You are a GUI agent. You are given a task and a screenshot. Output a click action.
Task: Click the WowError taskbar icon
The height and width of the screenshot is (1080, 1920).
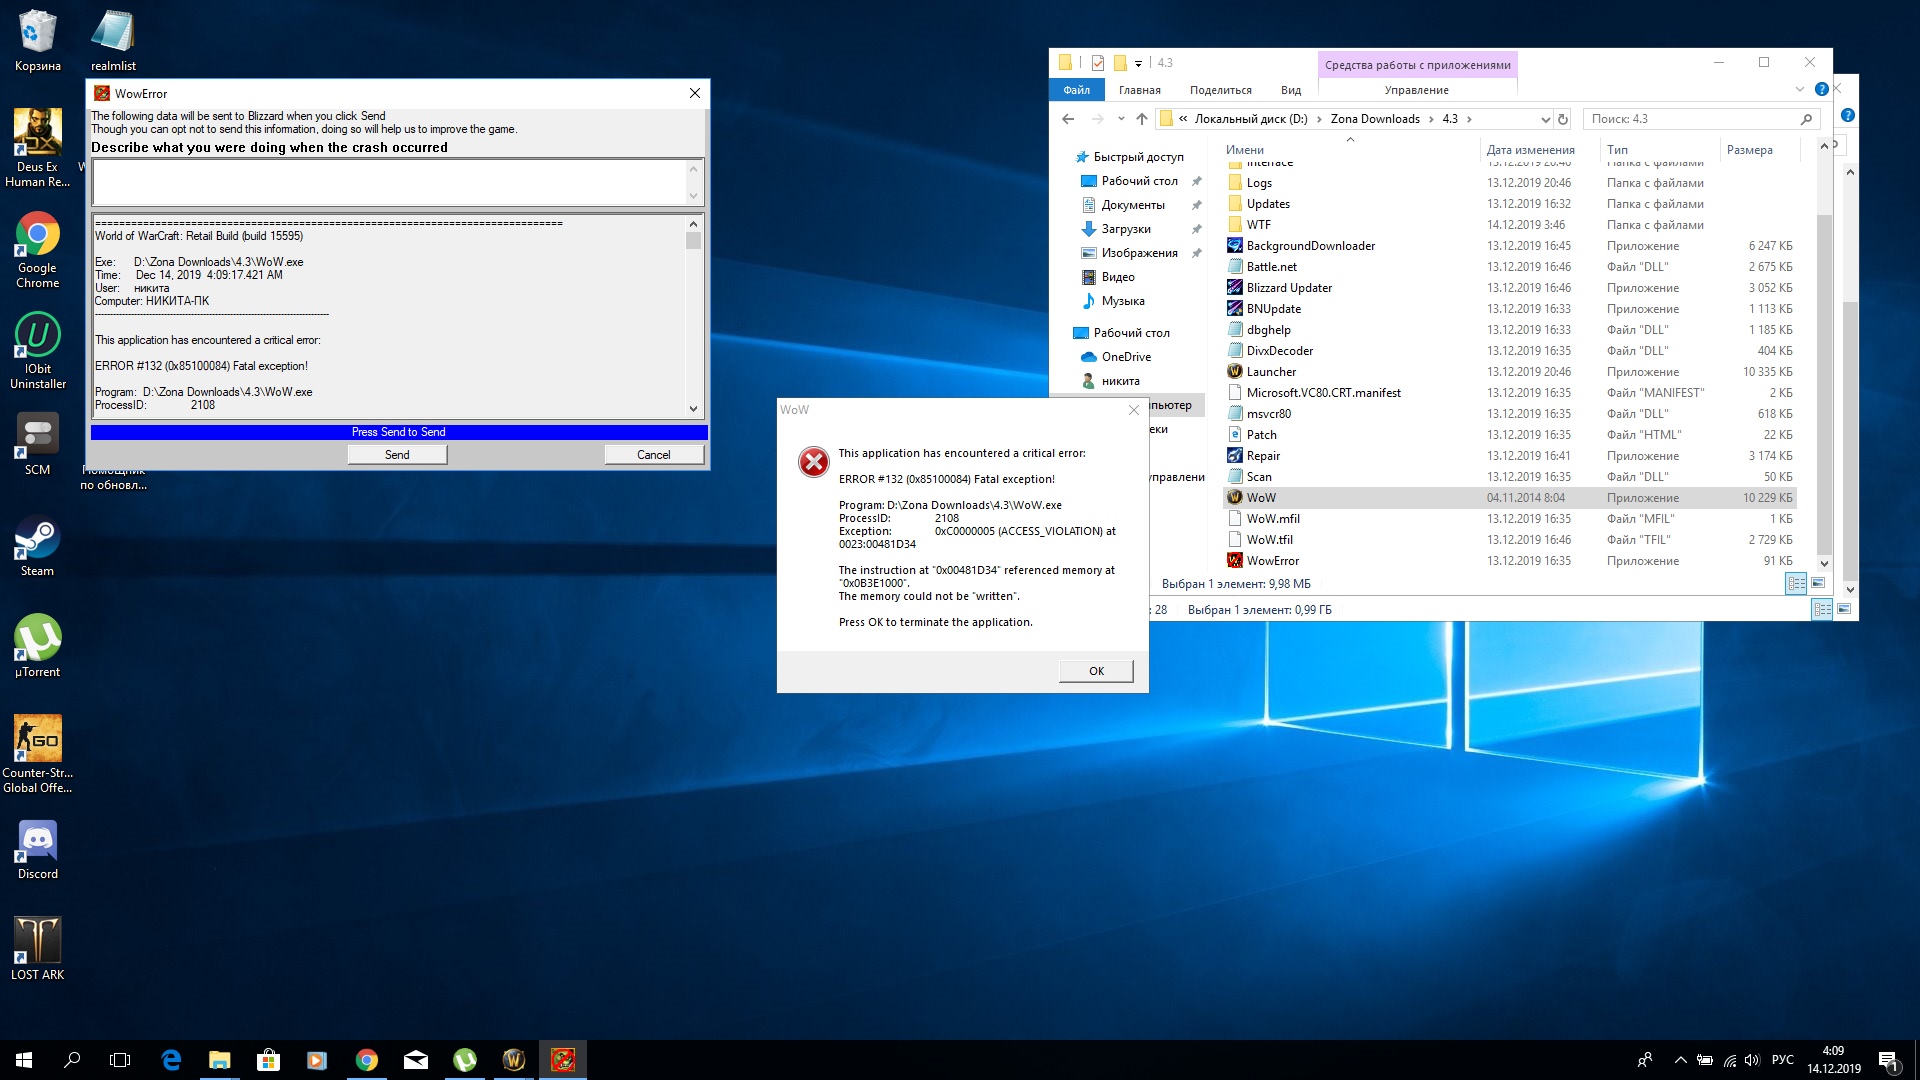563,1060
